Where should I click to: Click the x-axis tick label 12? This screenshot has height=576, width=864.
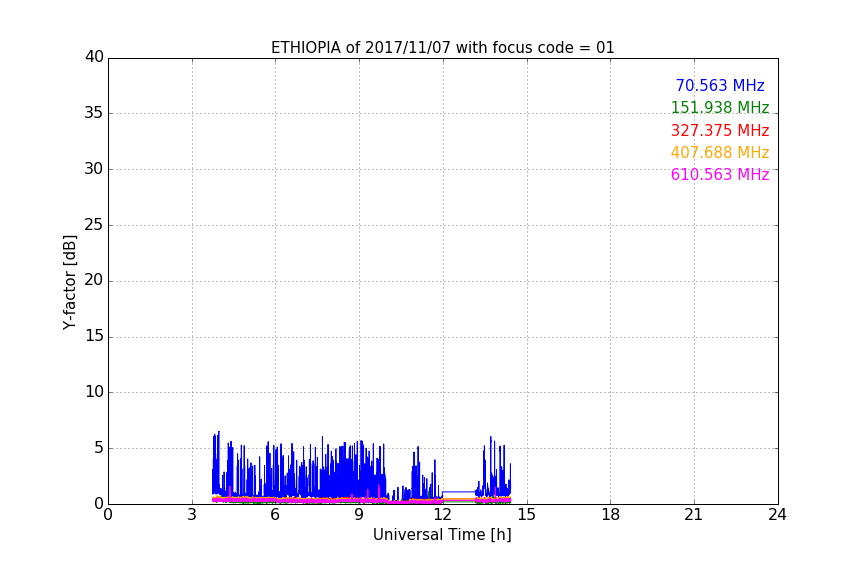click(x=442, y=515)
